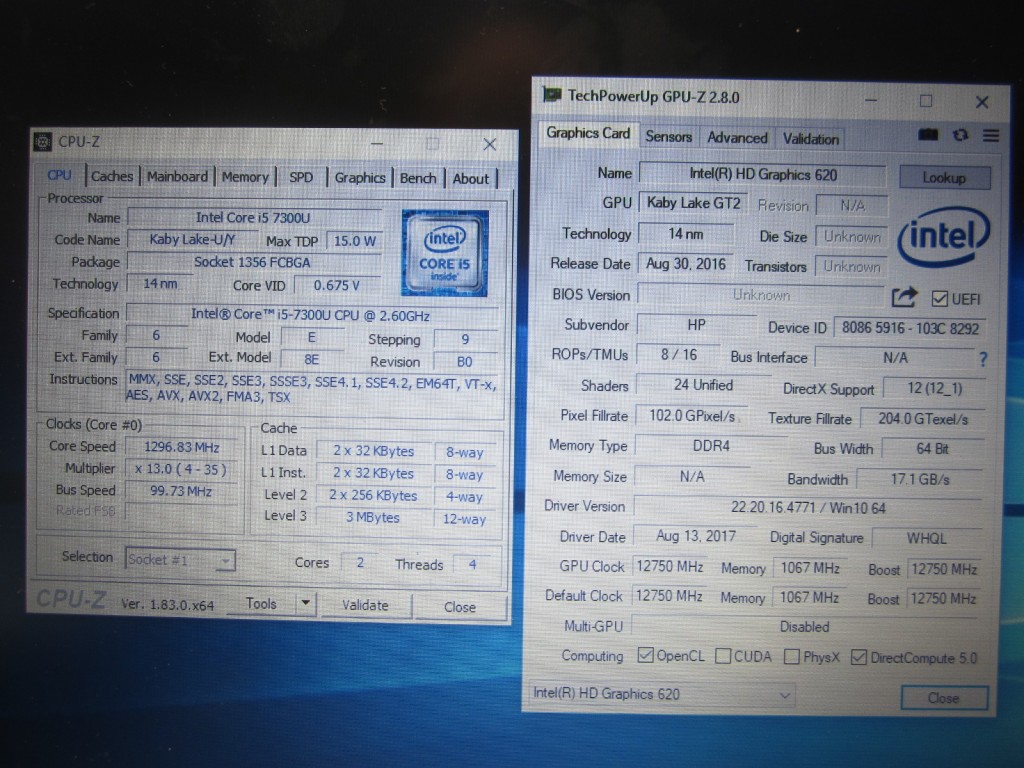This screenshot has height=768, width=1024.
Task: Open the Sensors tab in GPU-Z
Action: 669,136
